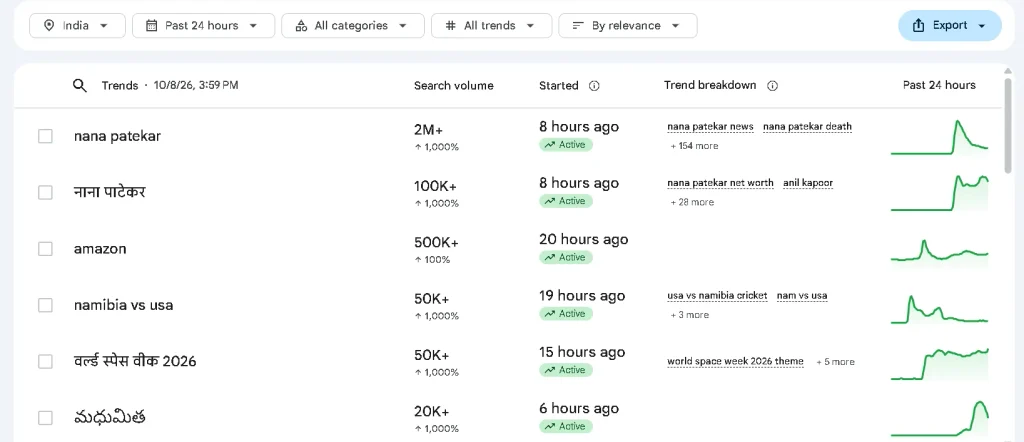Click the location pin icon in India filter
The image size is (1024, 442).
(48, 25)
